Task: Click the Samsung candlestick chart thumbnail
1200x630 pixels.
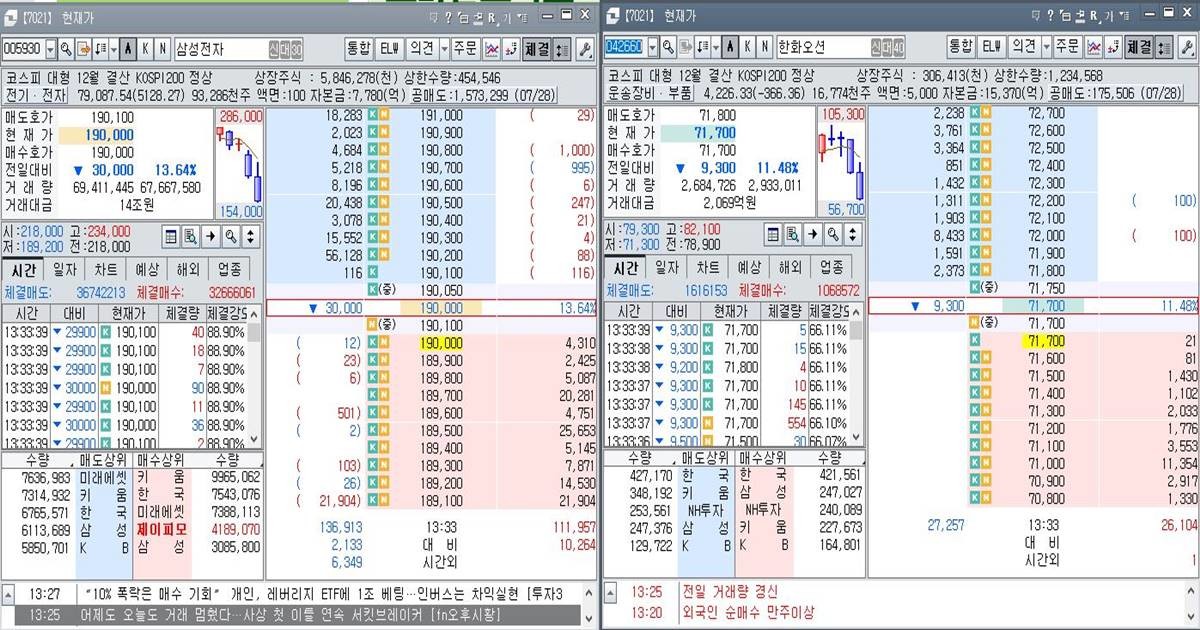Action: coord(240,164)
